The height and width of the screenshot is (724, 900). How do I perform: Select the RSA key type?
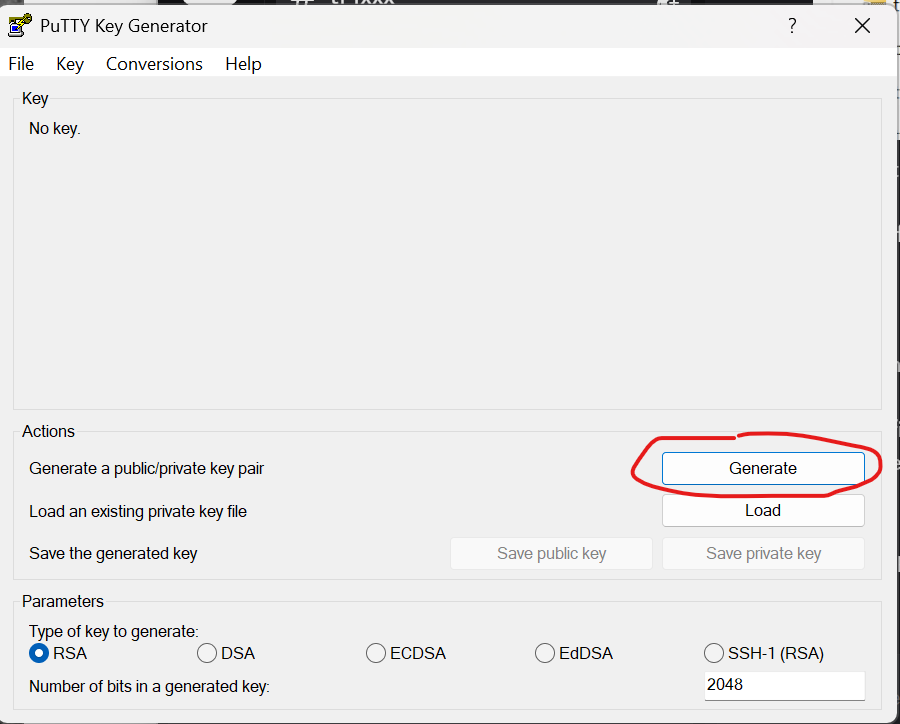coord(40,653)
